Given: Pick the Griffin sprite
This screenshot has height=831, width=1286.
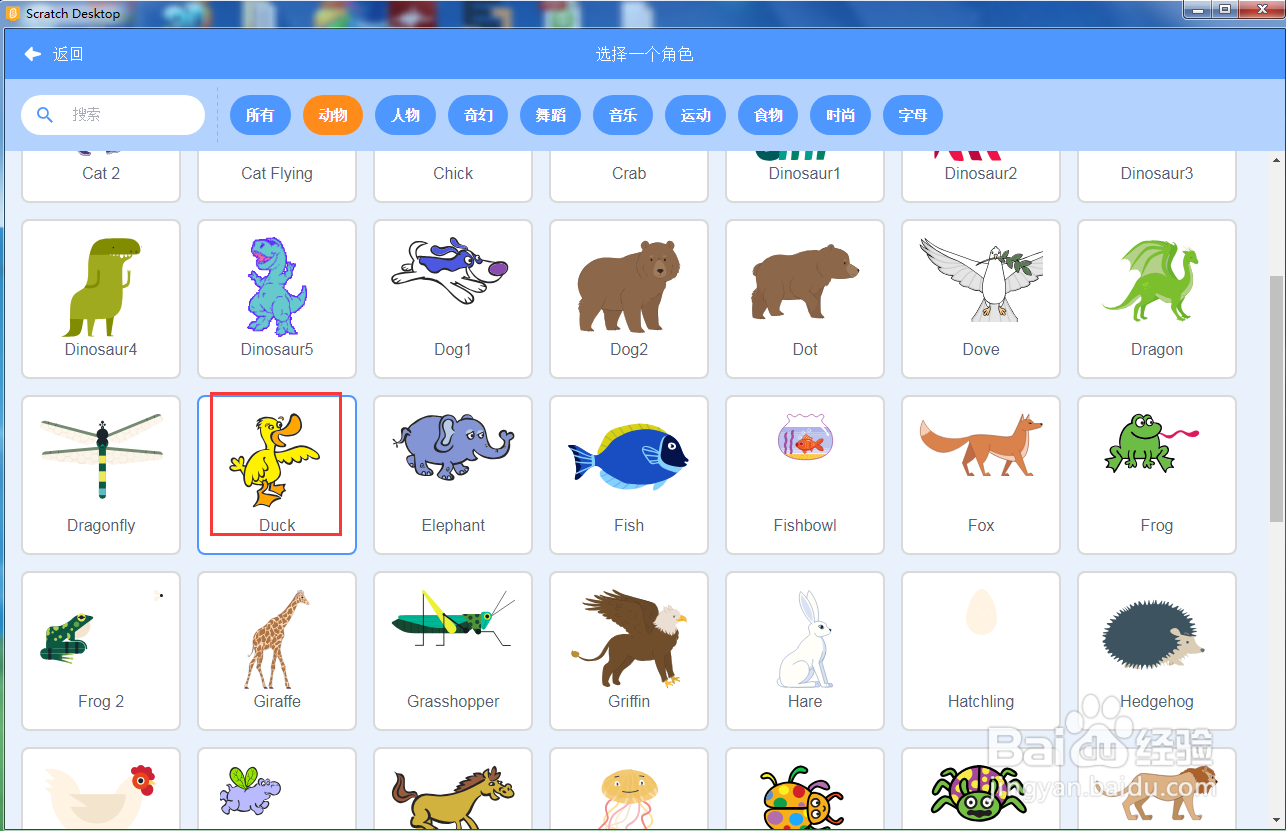Looking at the screenshot, I should point(629,651).
